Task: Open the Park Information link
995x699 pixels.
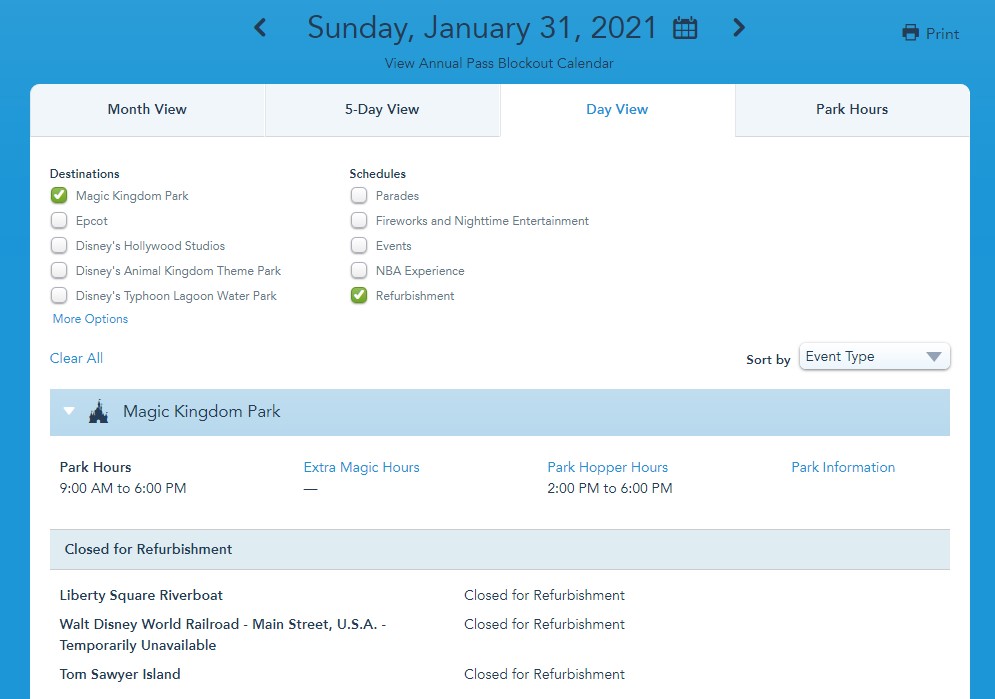Action: (x=843, y=467)
